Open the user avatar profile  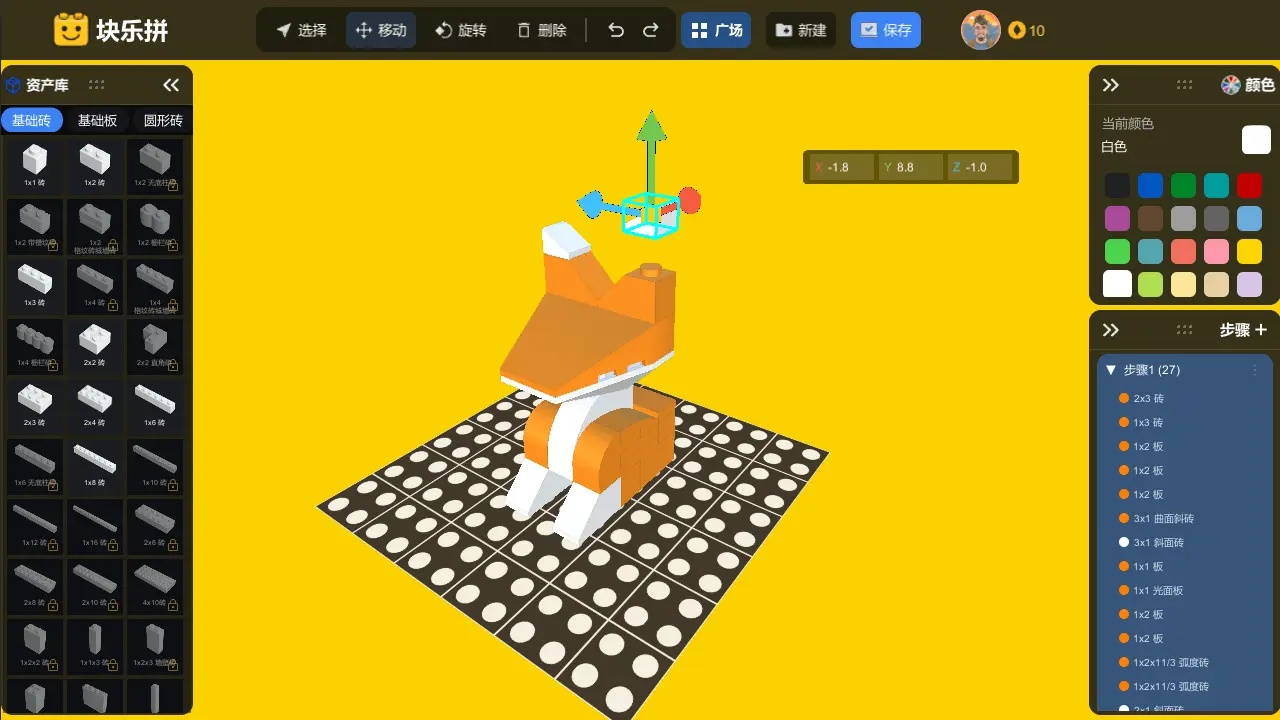(x=981, y=30)
